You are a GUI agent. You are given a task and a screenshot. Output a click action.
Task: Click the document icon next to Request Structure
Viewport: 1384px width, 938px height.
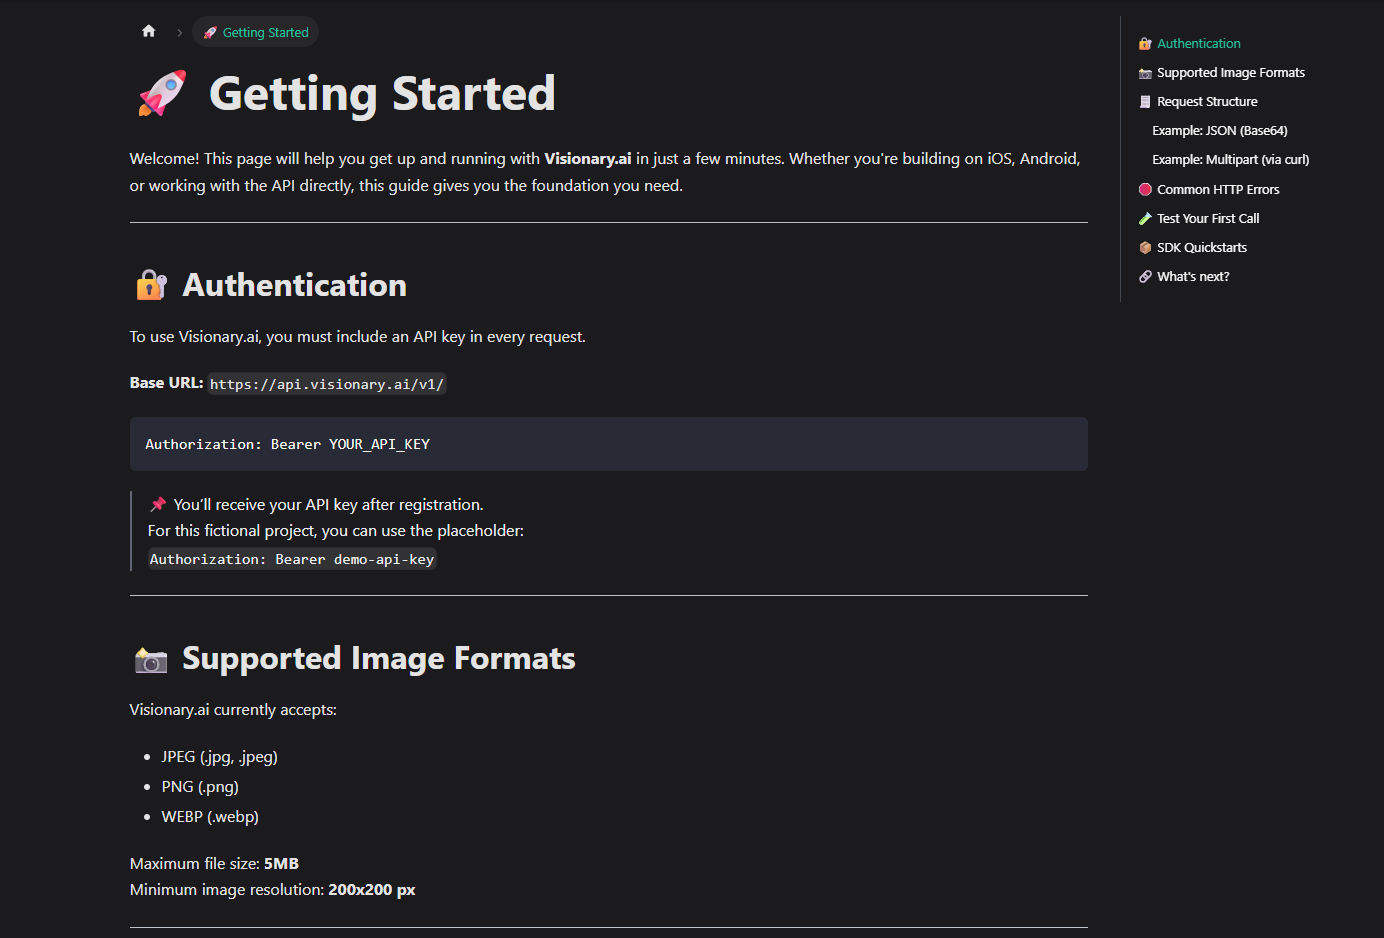tap(1145, 102)
